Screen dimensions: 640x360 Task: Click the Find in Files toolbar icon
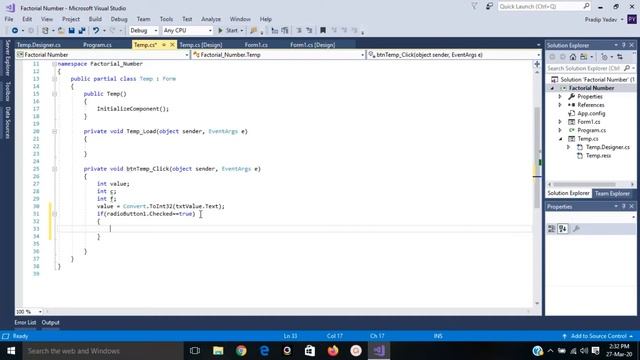pos(254,31)
